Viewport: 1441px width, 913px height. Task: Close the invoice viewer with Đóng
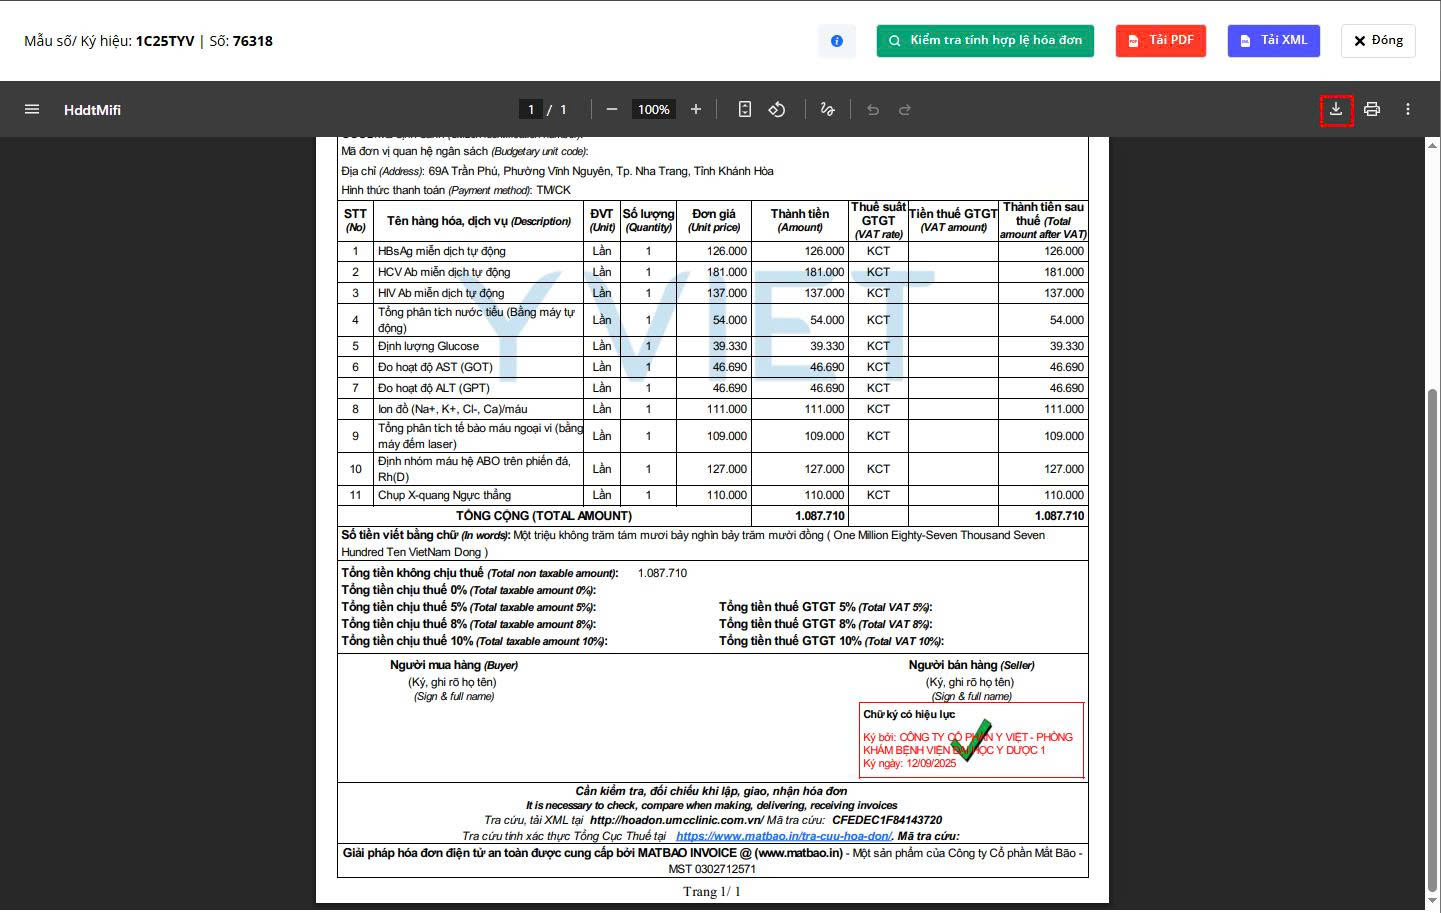[x=1378, y=41]
